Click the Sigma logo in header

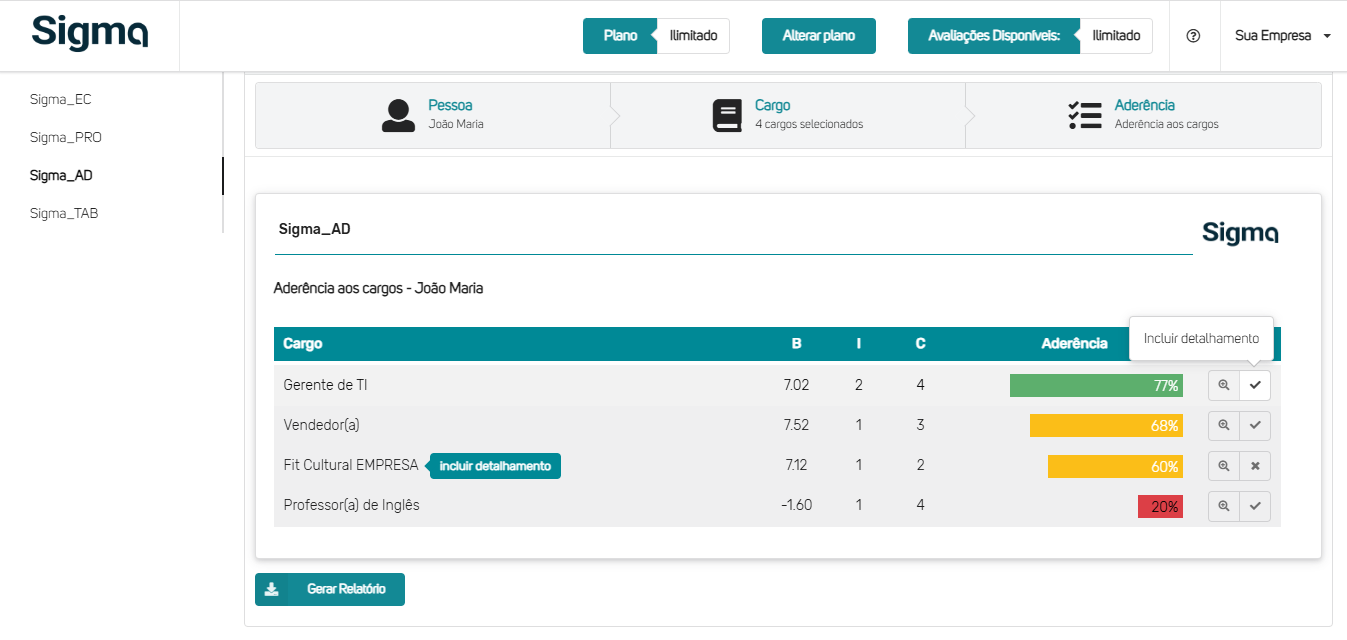coord(90,33)
